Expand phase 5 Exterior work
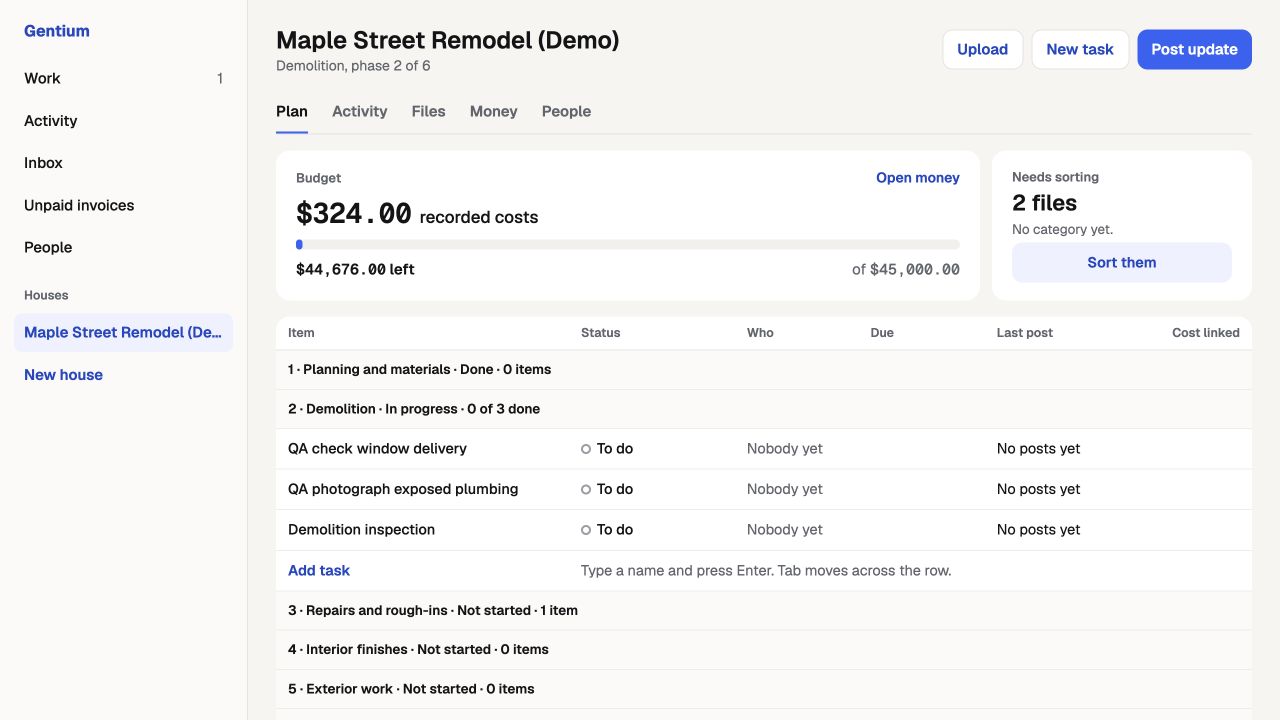 764,689
